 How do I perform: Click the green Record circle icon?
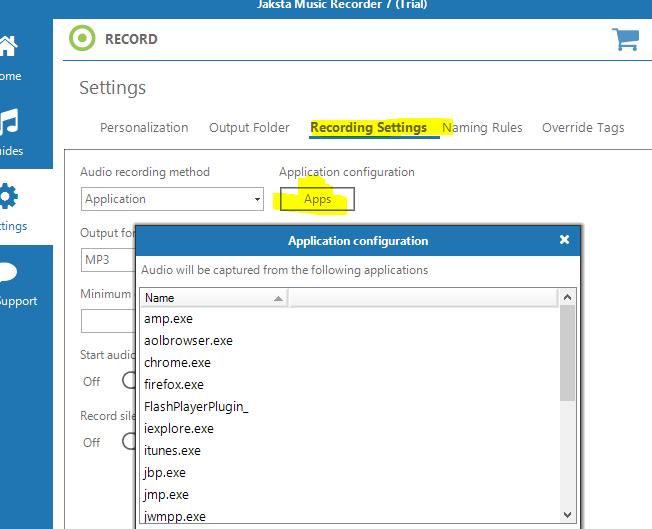(82, 38)
